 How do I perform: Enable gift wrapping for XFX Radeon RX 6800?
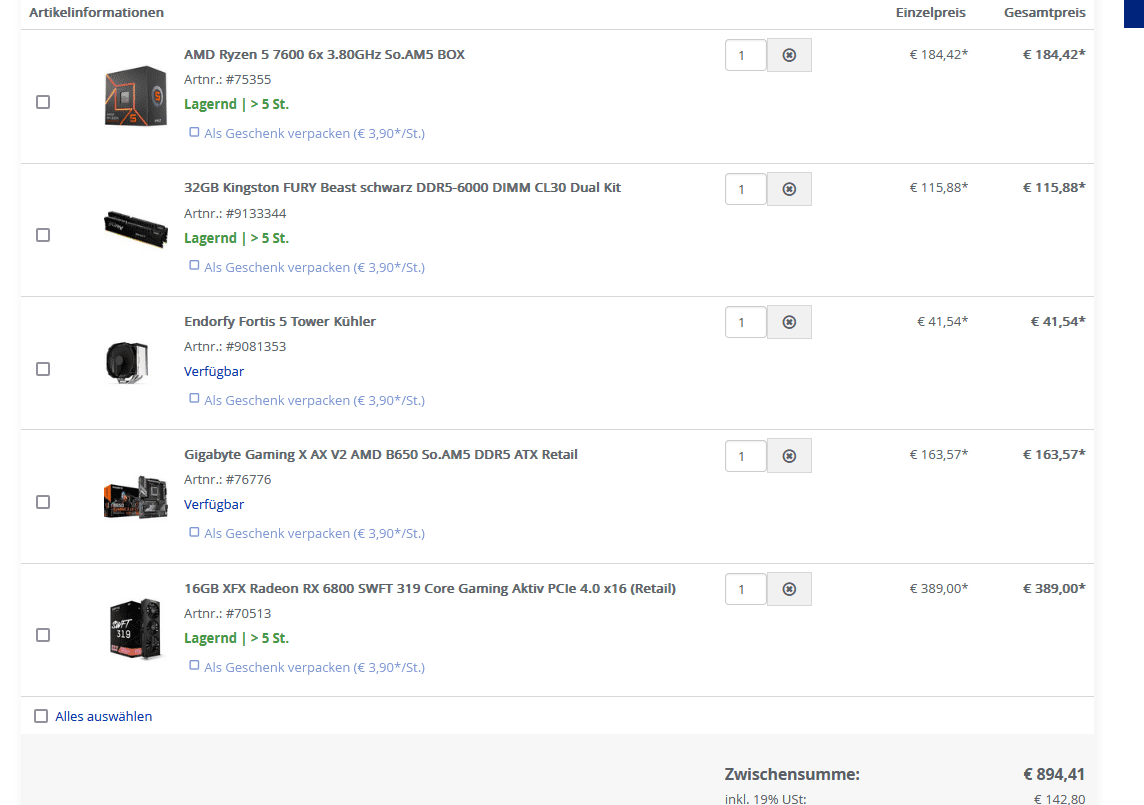click(x=194, y=666)
